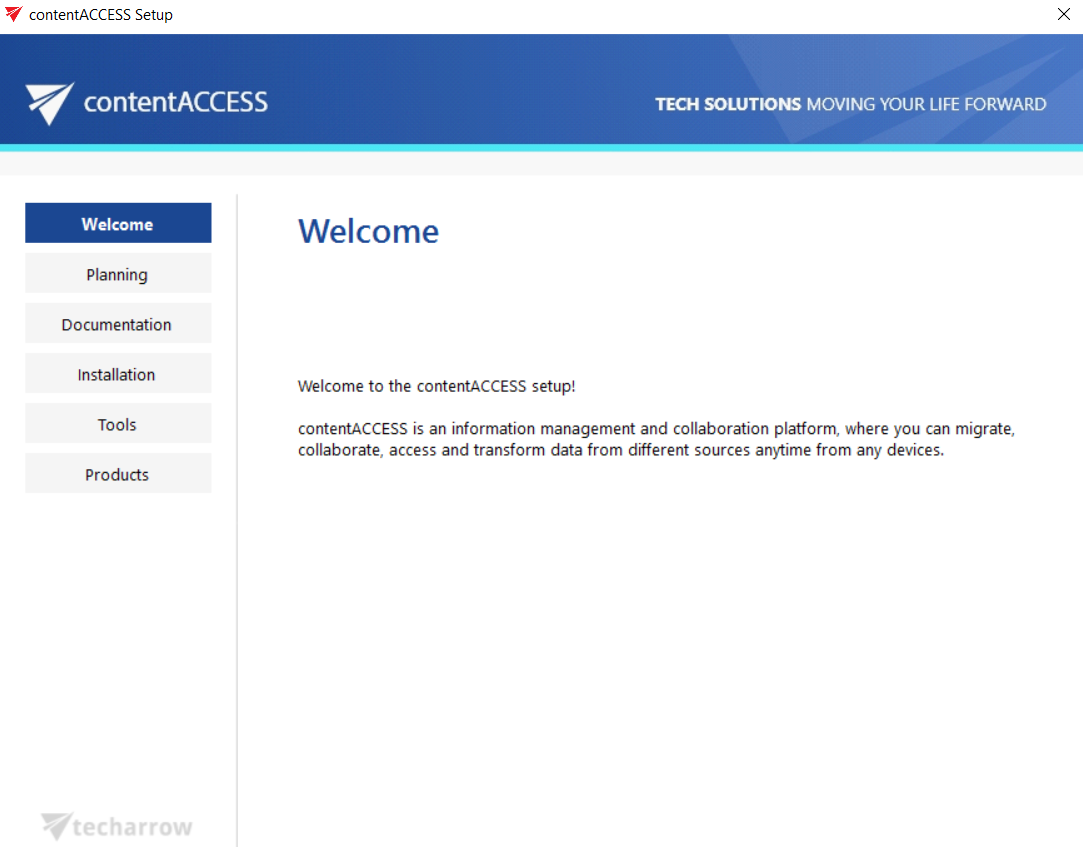Screen dimensions: 1083x847
Task: Close the contentACCESS Setup window
Action: (1064, 15)
